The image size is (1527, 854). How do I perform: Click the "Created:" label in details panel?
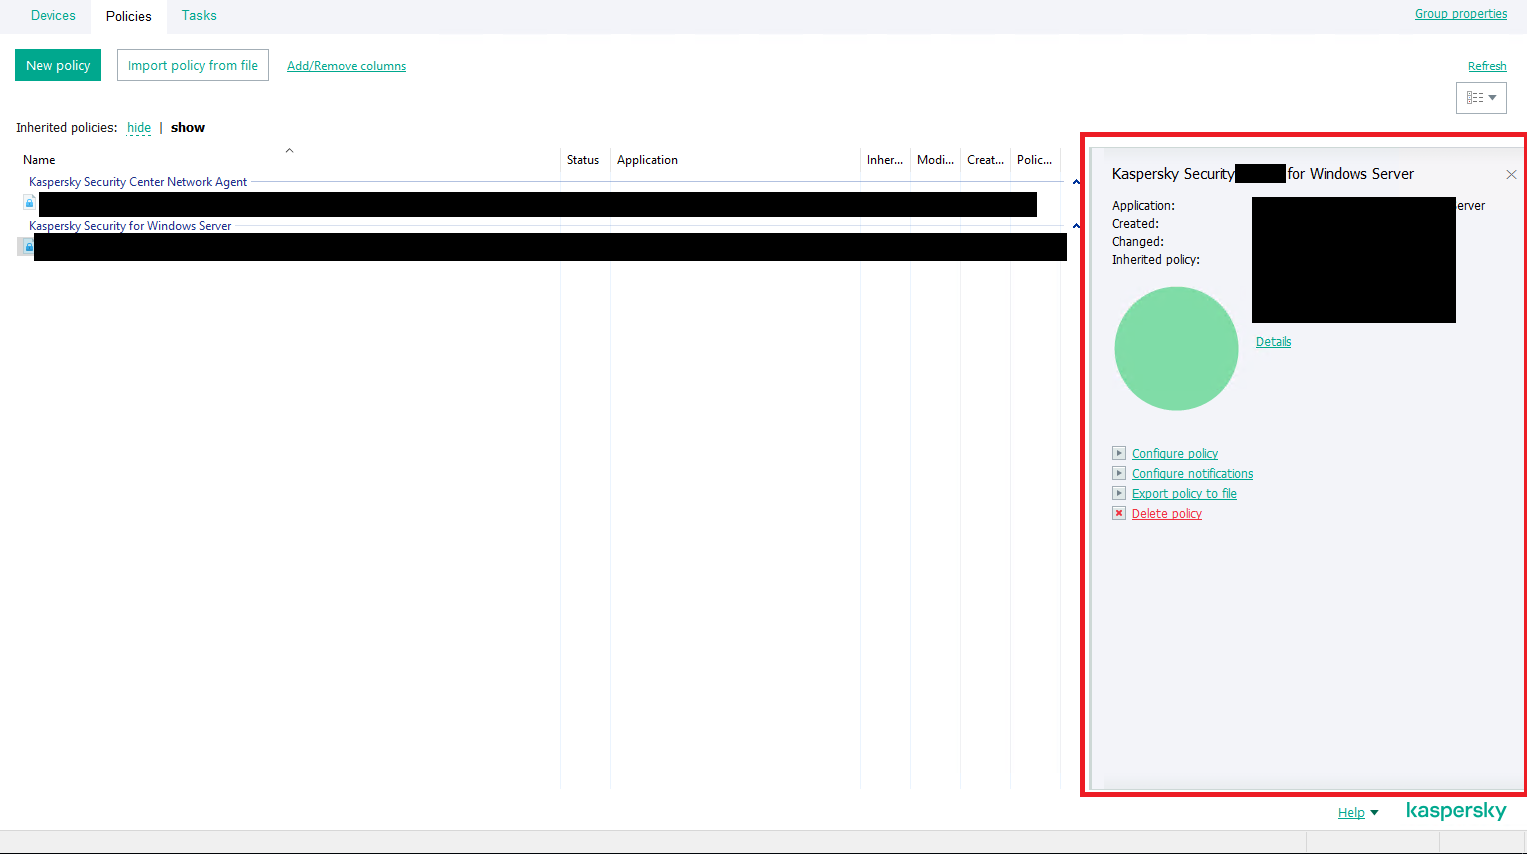tap(1135, 224)
